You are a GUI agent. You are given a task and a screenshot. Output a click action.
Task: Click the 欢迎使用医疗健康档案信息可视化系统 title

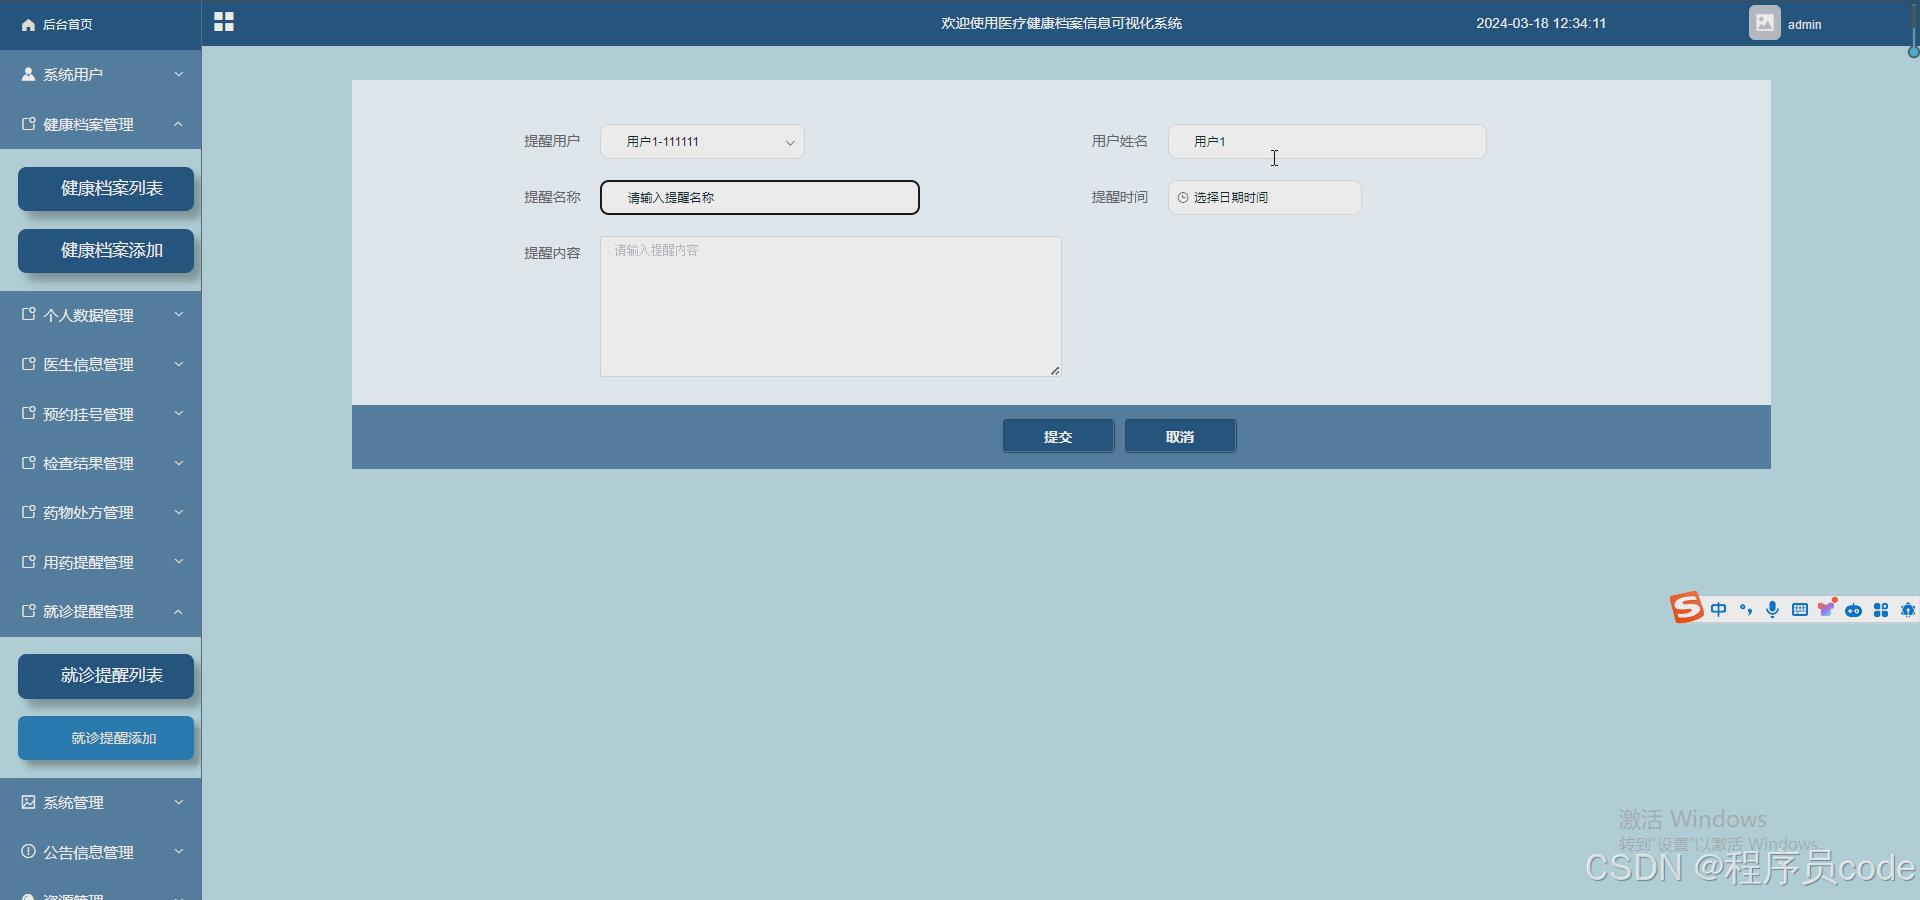pyautogui.click(x=1061, y=23)
